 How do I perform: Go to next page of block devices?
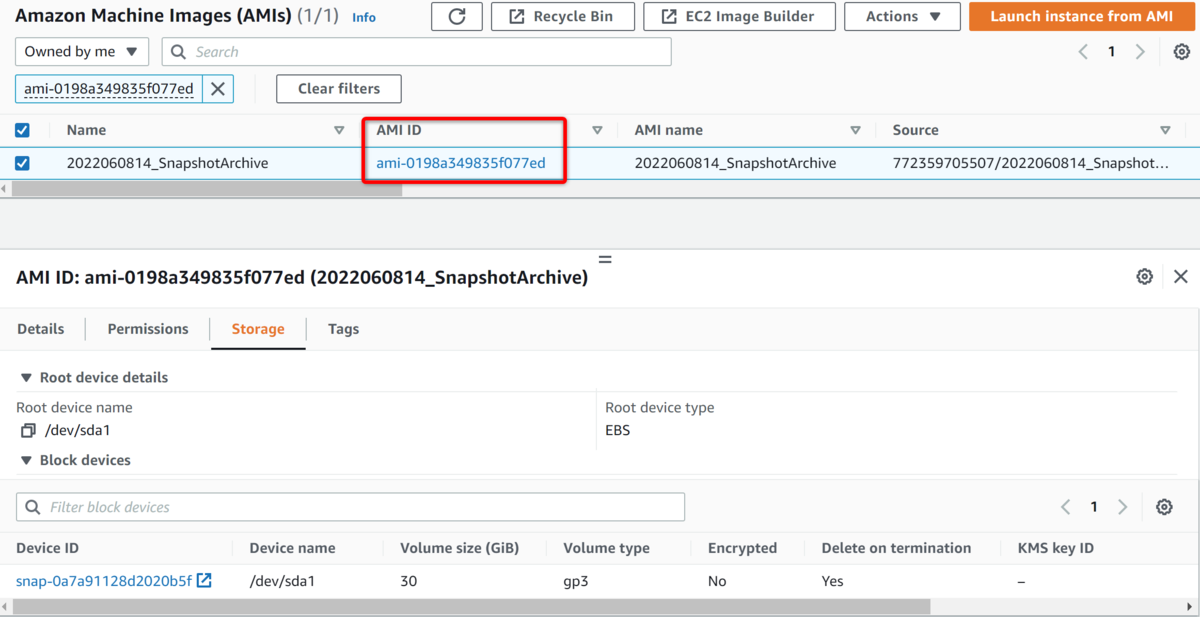[1123, 507]
